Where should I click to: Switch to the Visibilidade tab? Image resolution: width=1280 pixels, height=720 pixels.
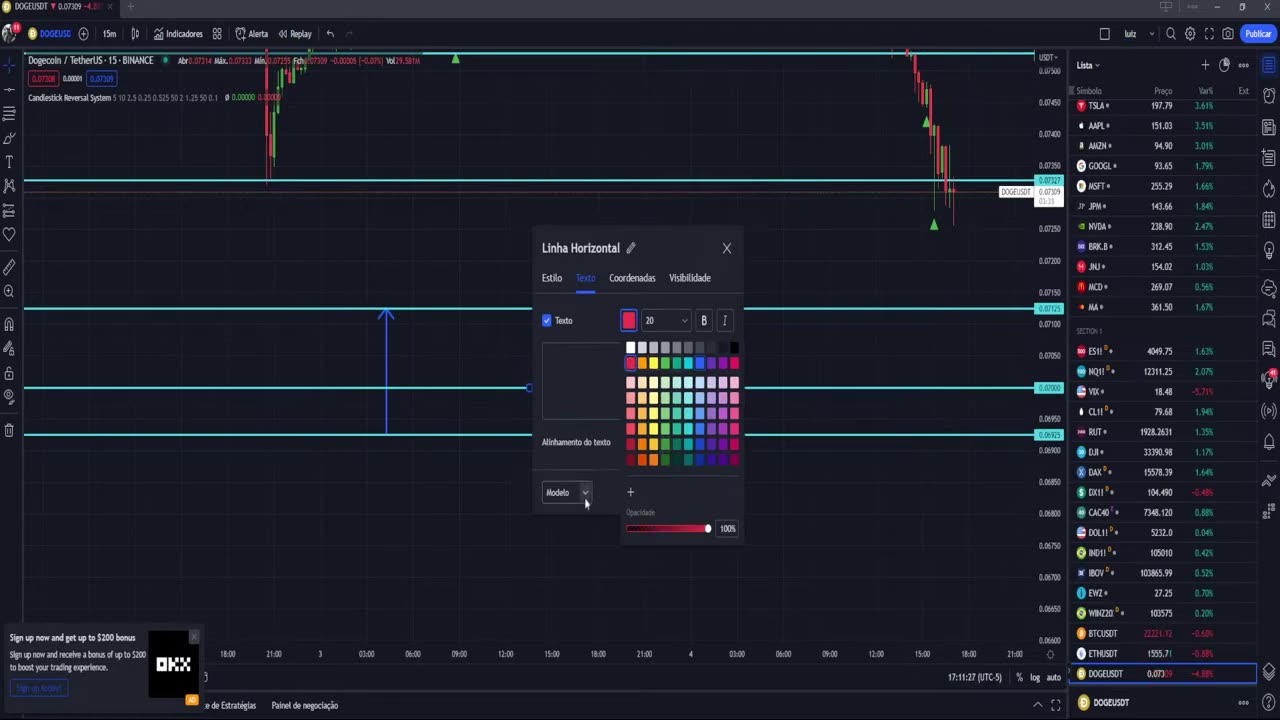coord(690,278)
